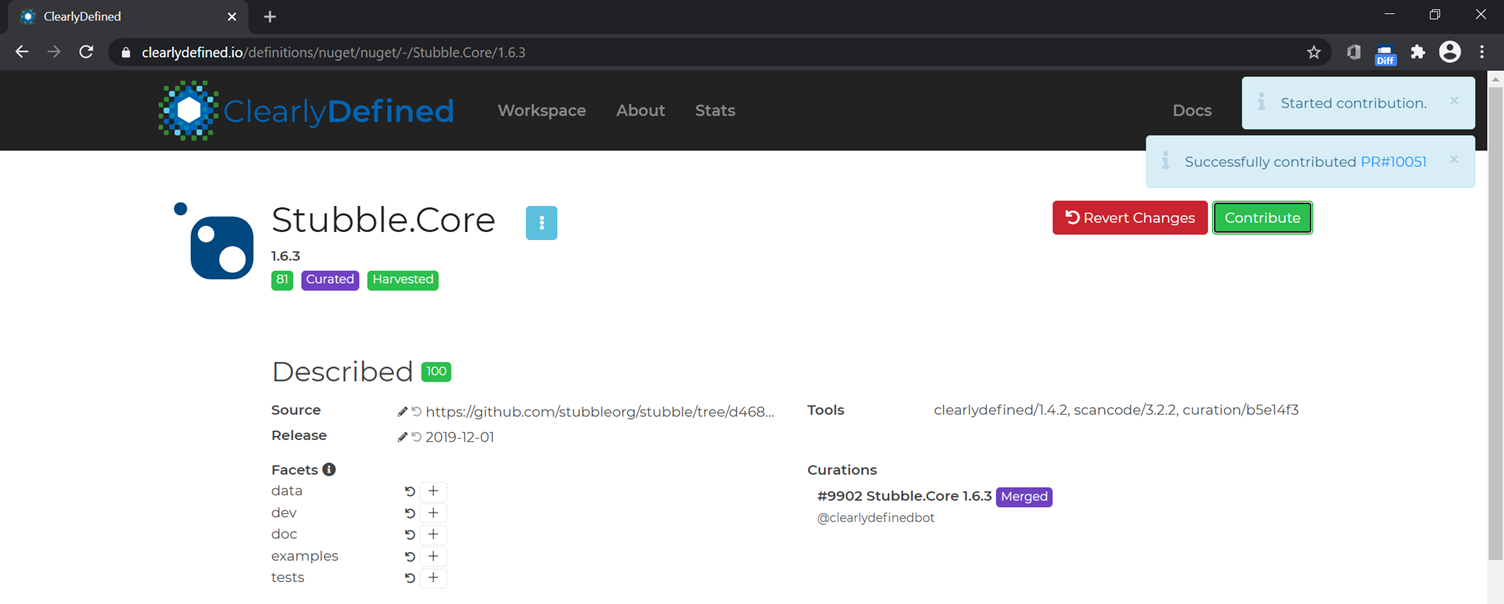Click the Tools value text
The height and width of the screenshot is (604, 1504).
tap(1116, 410)
